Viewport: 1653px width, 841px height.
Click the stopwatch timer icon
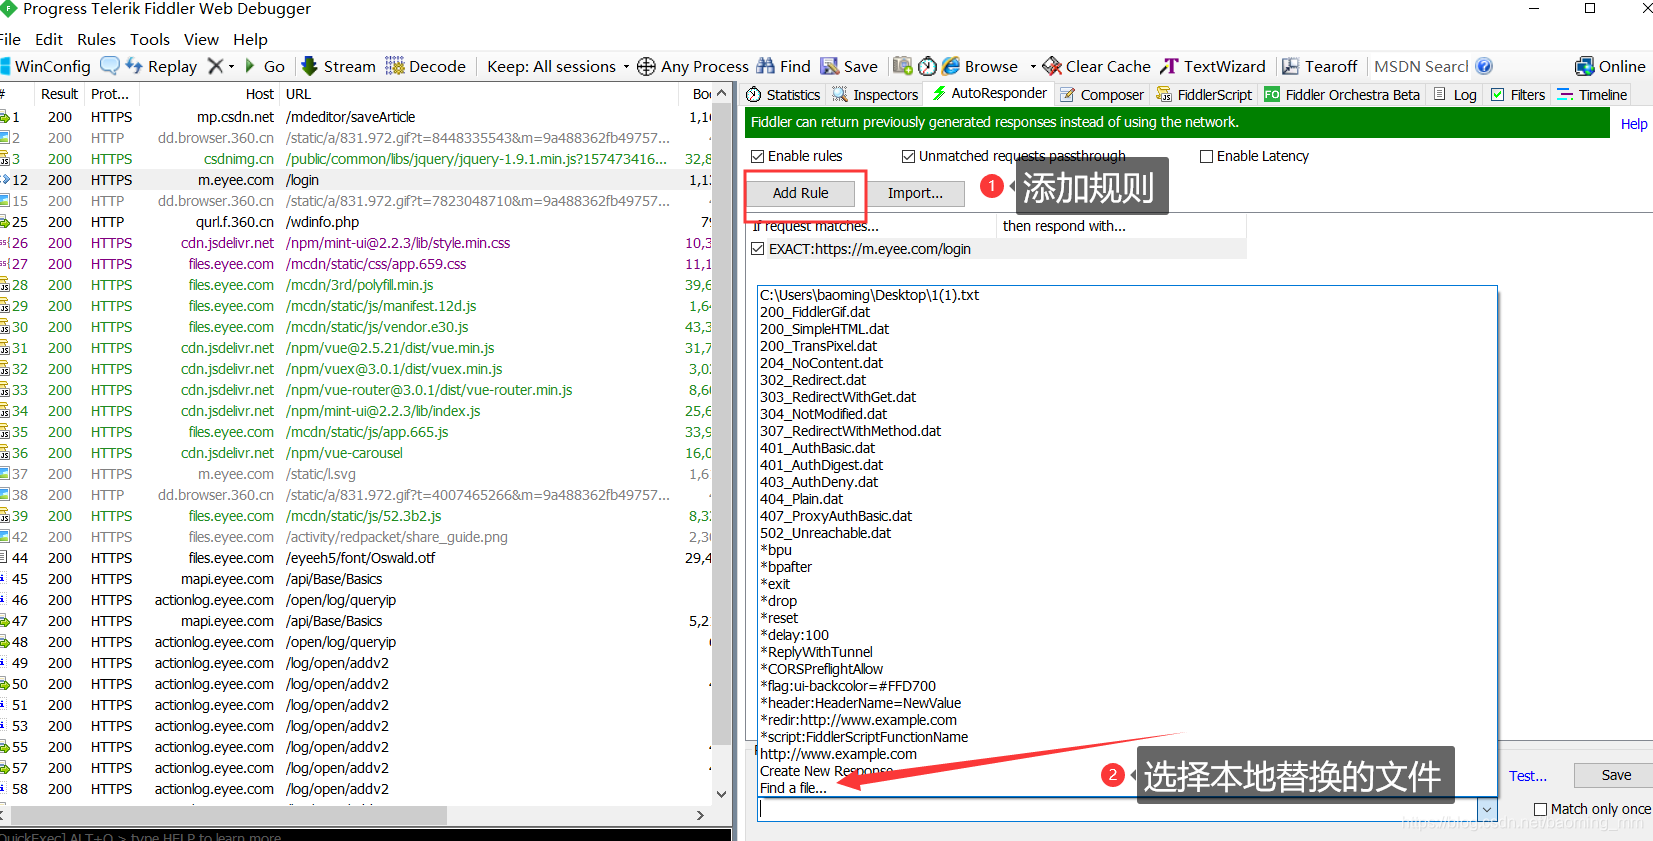tap(928, 66)
